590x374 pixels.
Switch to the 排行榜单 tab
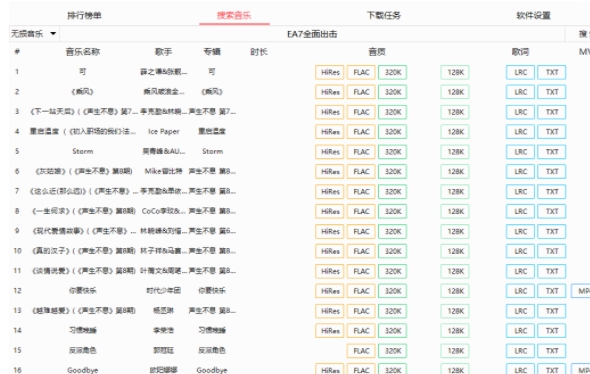pos(84,15)
